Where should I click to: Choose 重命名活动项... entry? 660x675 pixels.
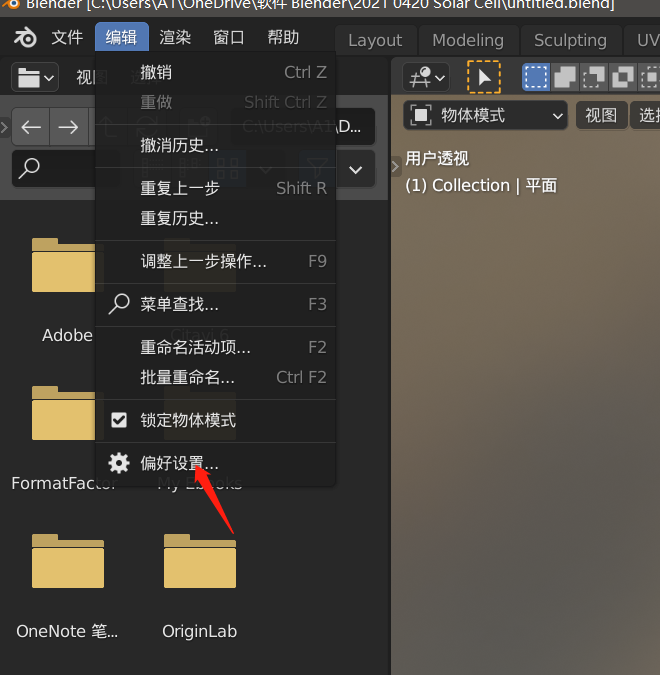[x=215, y=347]
